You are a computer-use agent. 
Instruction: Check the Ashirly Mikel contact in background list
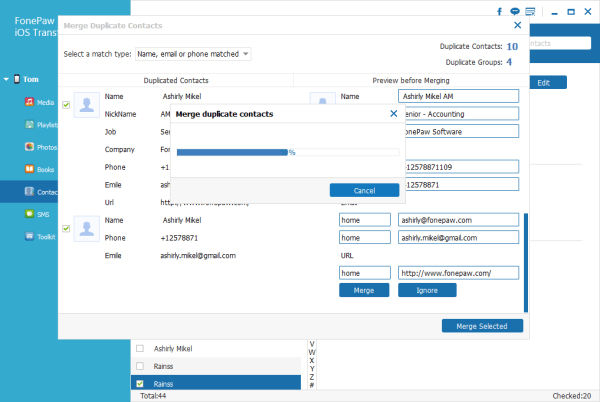tap(140, 348)
